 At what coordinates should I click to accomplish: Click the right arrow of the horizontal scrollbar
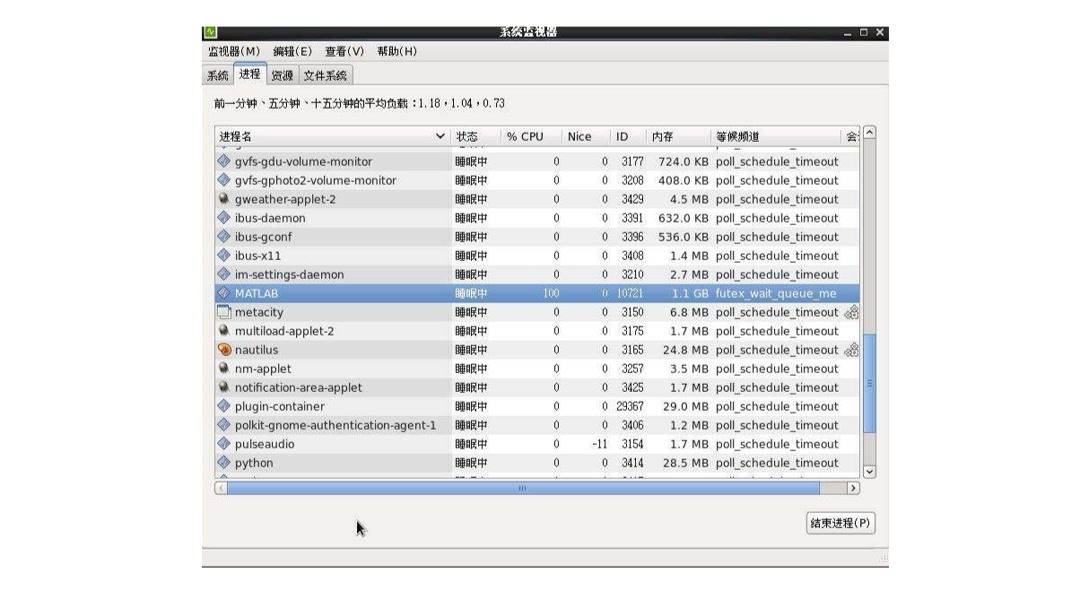point(853,489)
